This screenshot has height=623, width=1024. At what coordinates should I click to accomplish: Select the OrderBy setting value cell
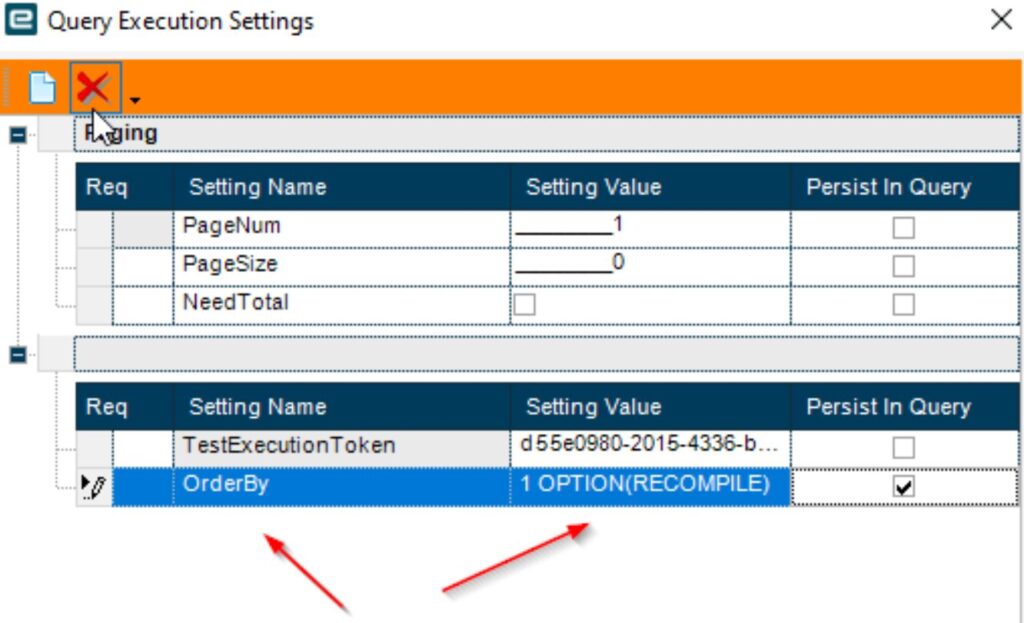coord(650,486)
